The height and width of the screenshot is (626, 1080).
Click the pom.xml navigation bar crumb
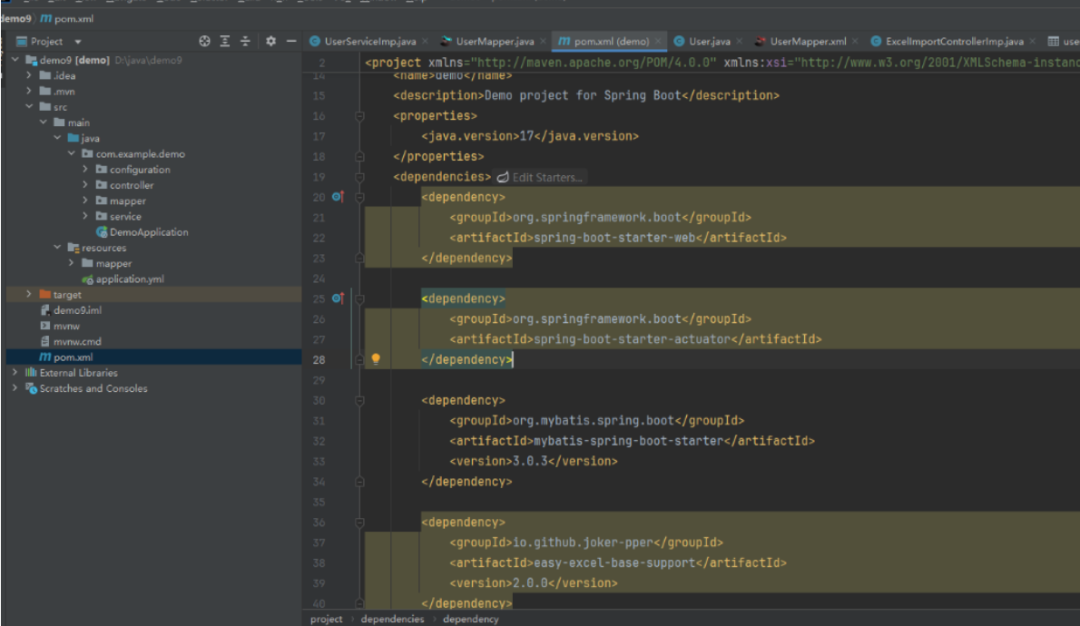(68, 19)
